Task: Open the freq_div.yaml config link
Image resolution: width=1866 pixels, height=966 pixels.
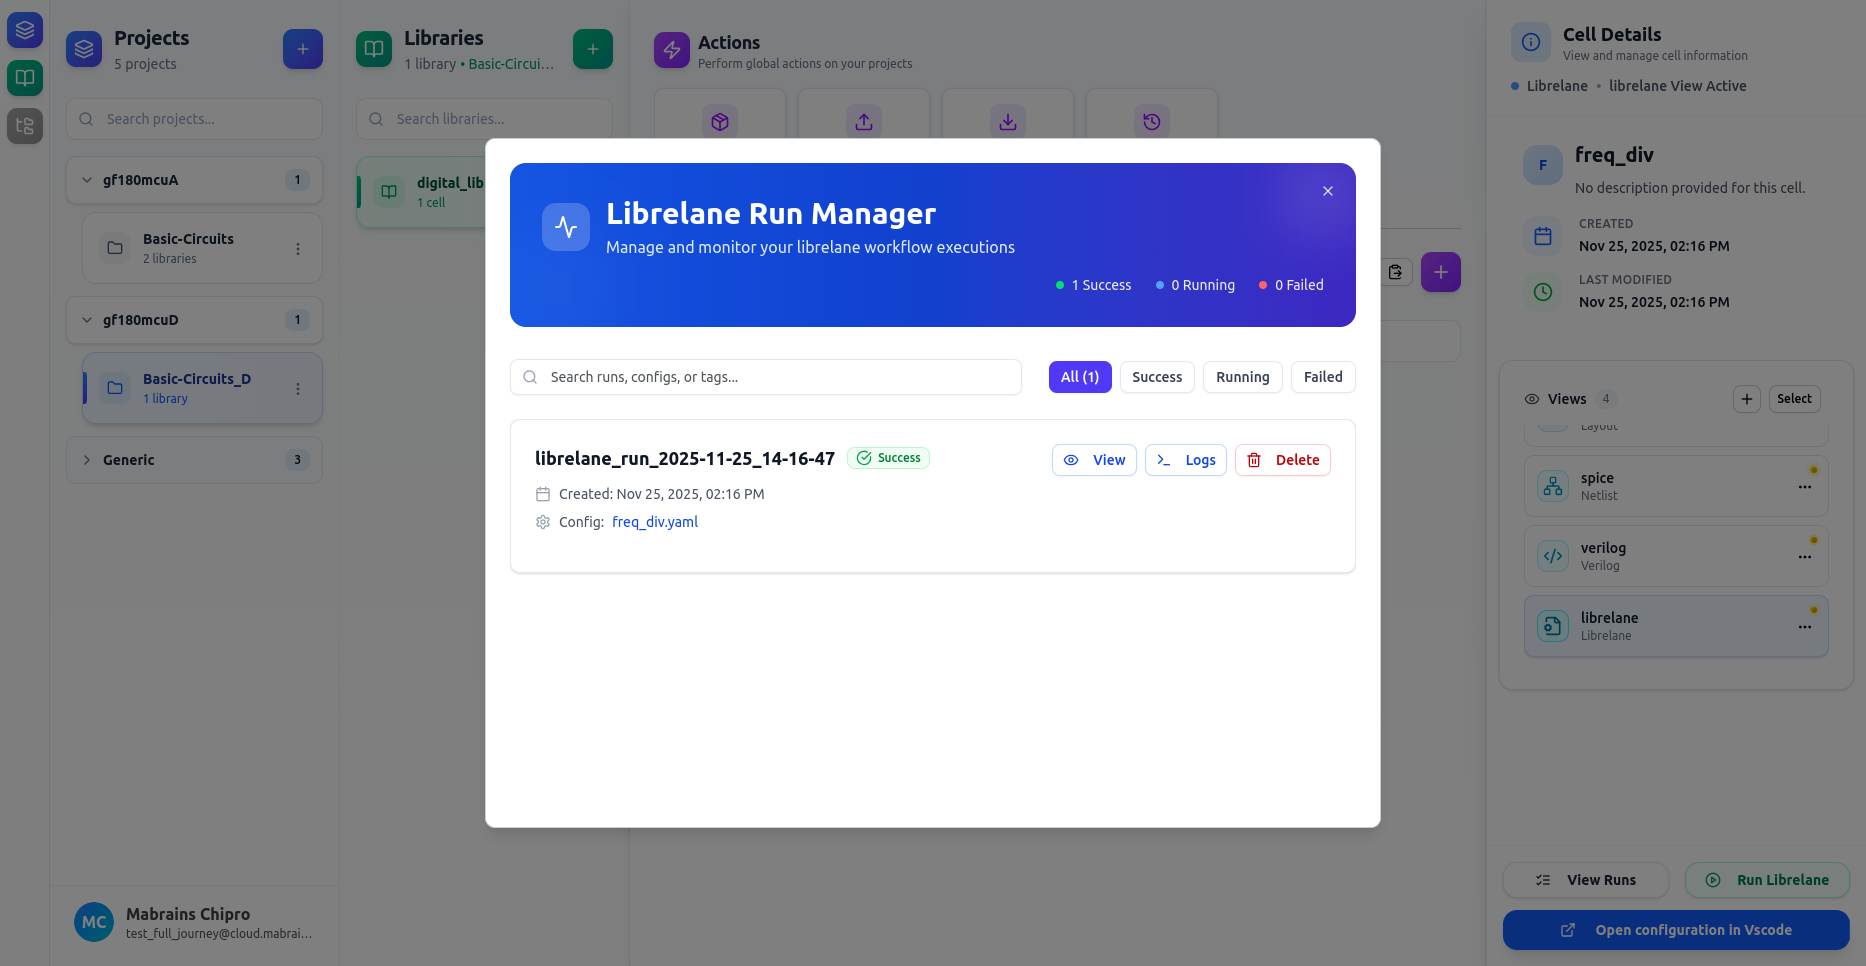Action: coord(654,521)
